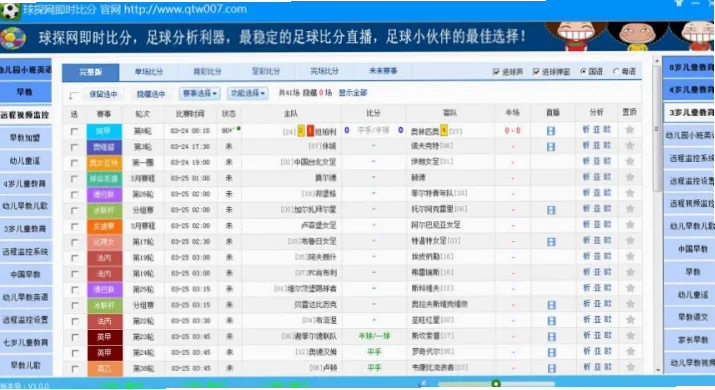Click the 平手/半球 handicap in first row

pos(373,130)
